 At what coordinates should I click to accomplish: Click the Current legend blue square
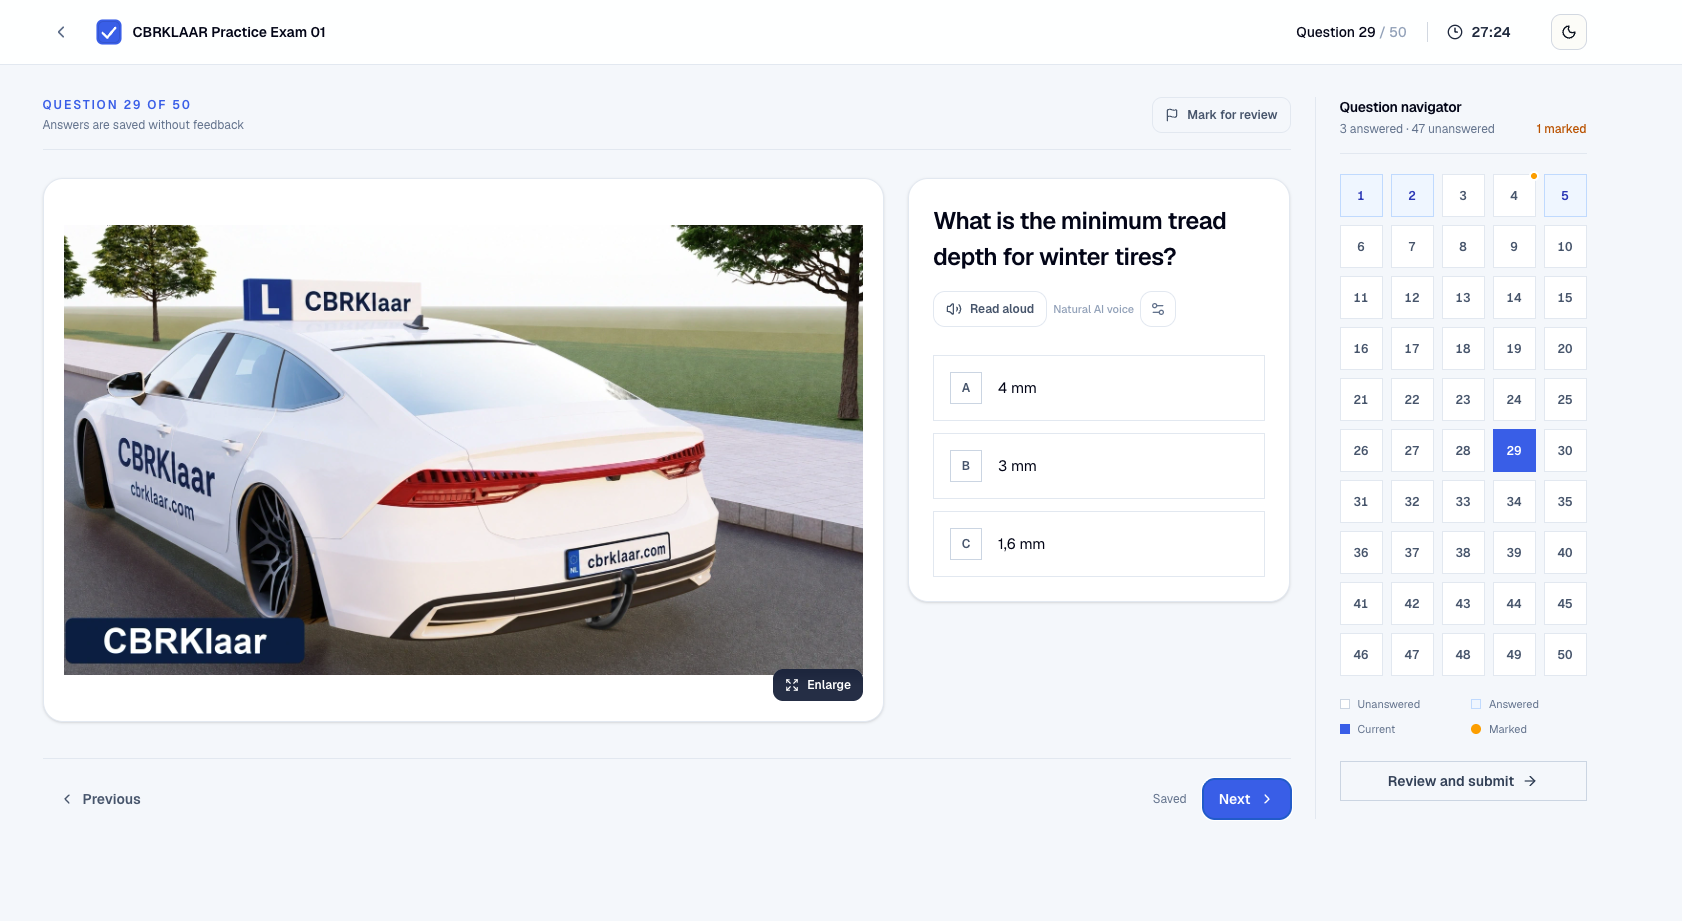[x=1345, y=729]
